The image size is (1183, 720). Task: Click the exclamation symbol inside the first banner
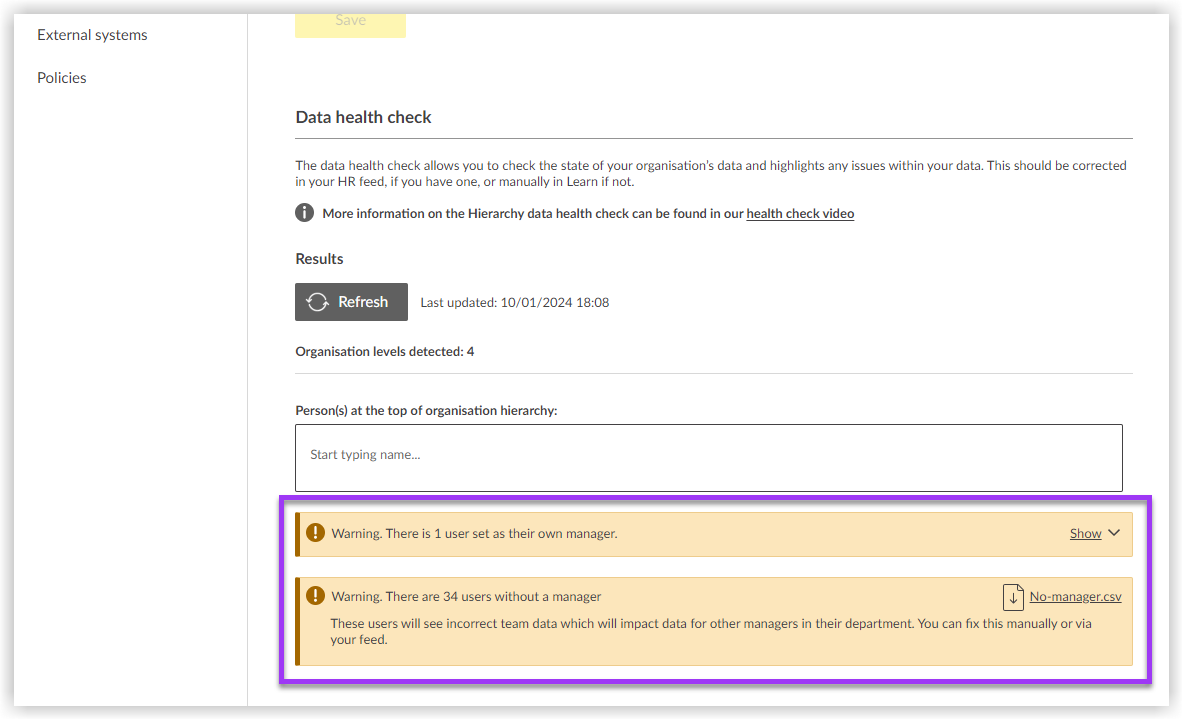point(315,532)
